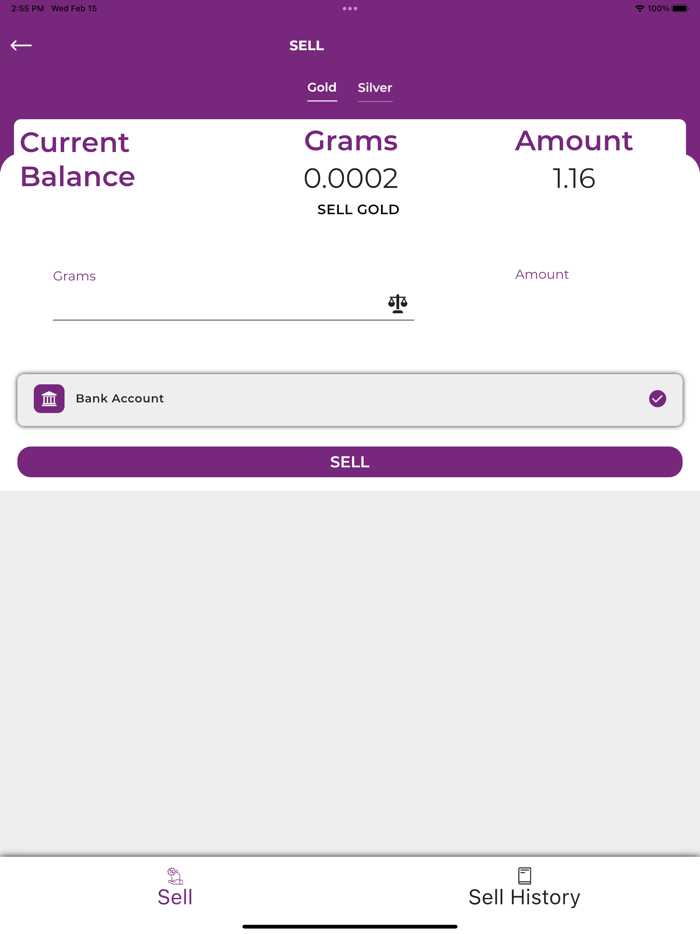Viewport: 700px width, 934px height.
Task: Tap the Wi-Fi status icon
Action: point(639,9)
